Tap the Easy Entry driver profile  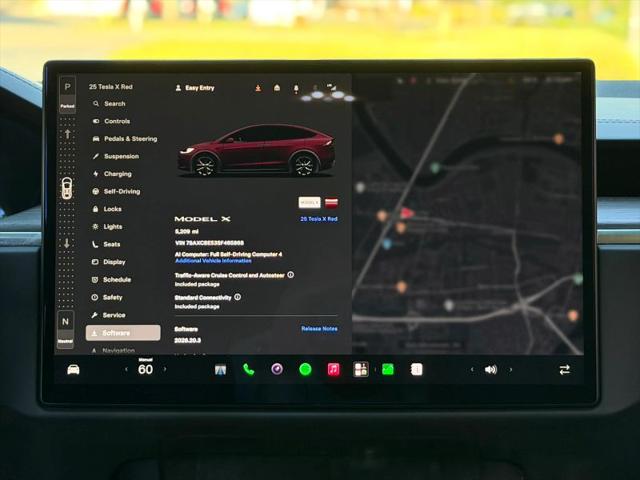pos(195,88)
